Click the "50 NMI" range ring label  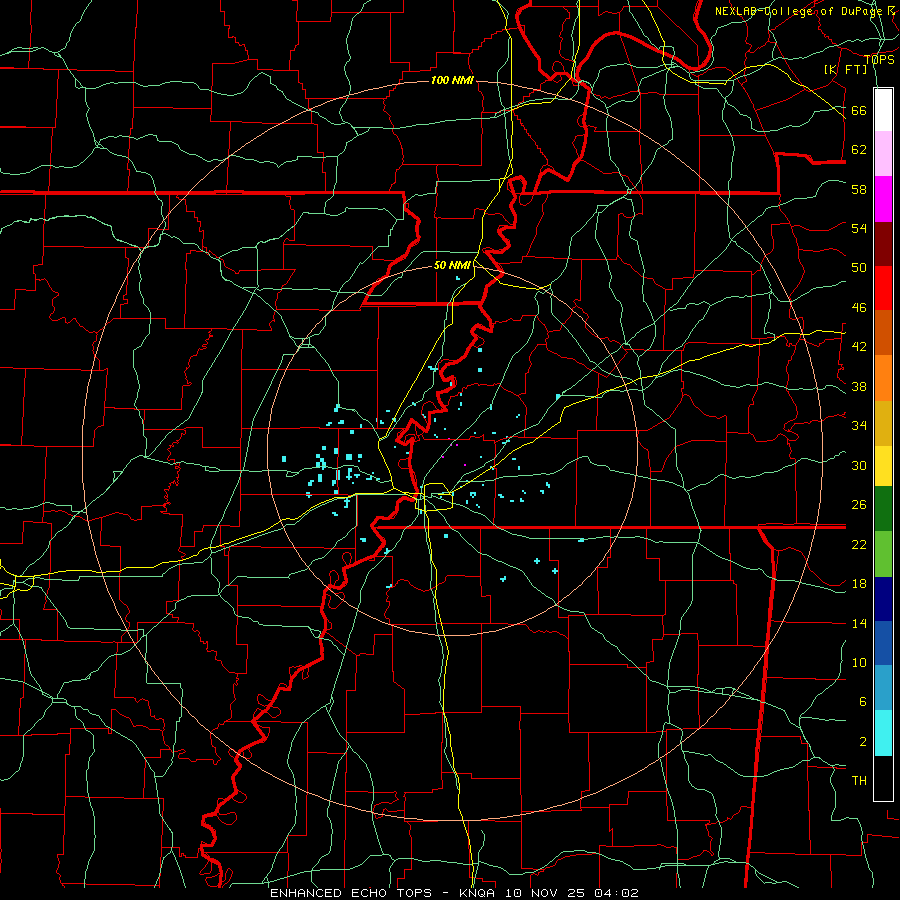[452, 265]
